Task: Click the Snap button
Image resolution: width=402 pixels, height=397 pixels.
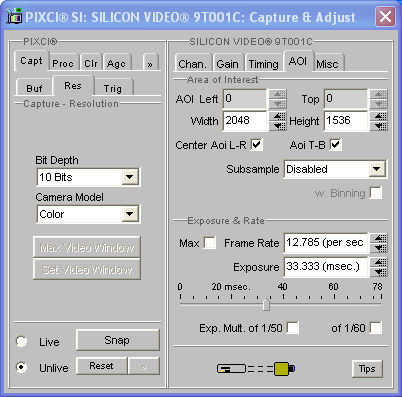Action: (118, 340)
